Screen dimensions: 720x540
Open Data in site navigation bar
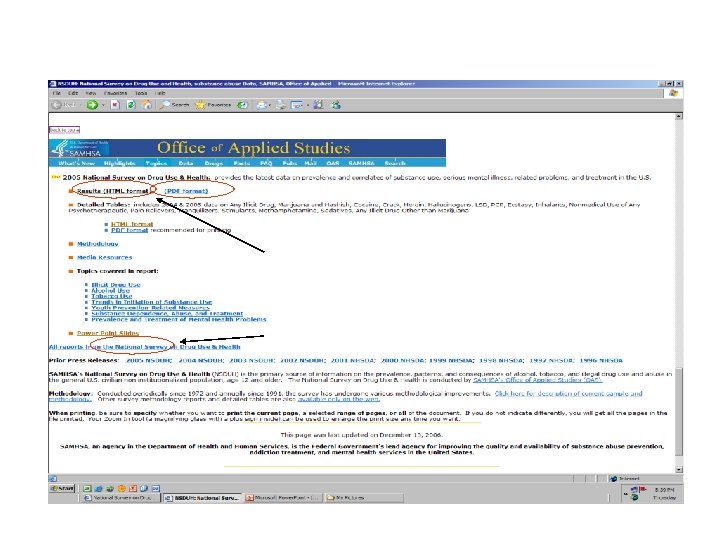click(x=186, y=163)
